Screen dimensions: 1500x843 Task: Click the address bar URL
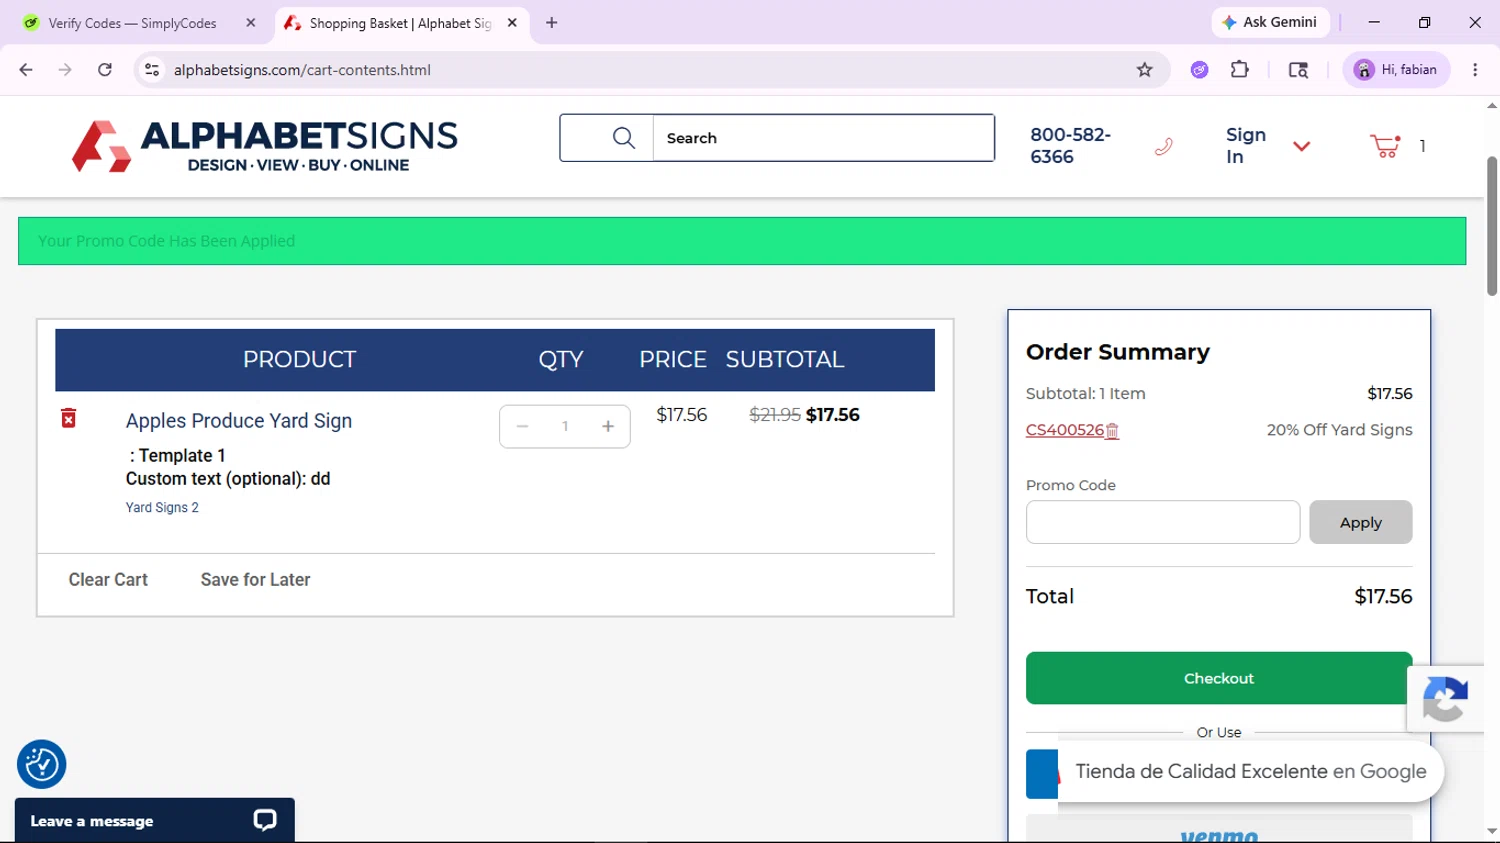coord(302,70)
